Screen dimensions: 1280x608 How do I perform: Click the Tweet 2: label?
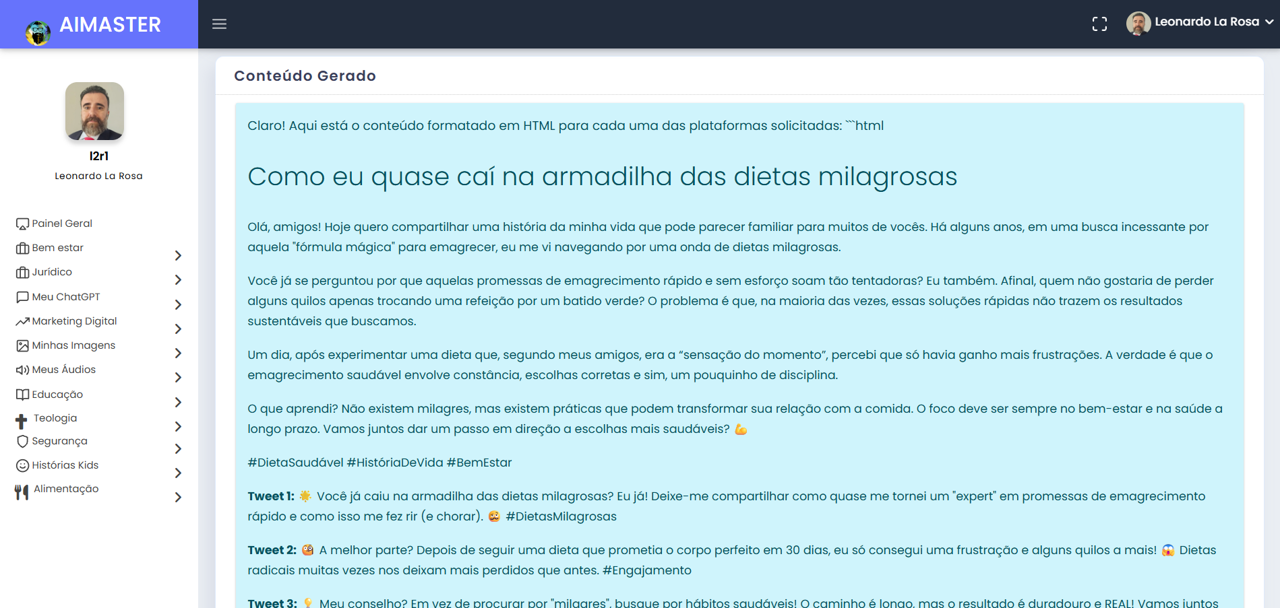coord(272,550)
